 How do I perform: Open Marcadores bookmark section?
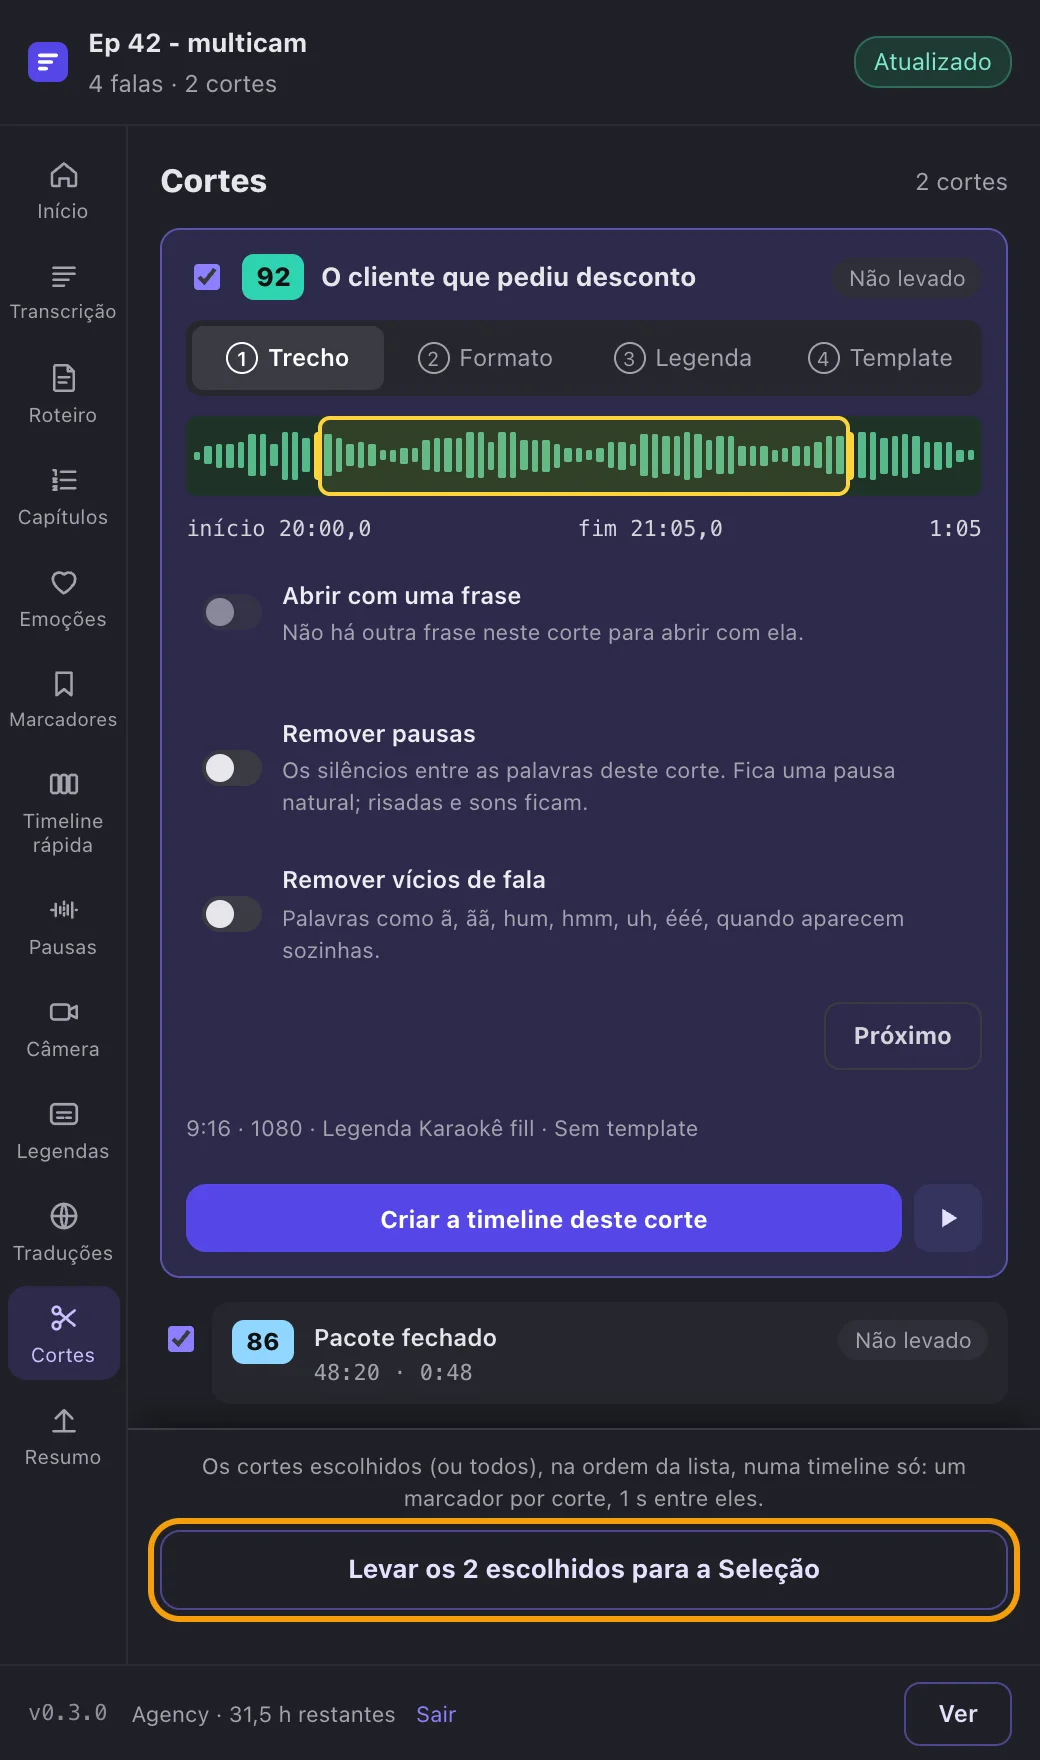(x=63, y=700)
